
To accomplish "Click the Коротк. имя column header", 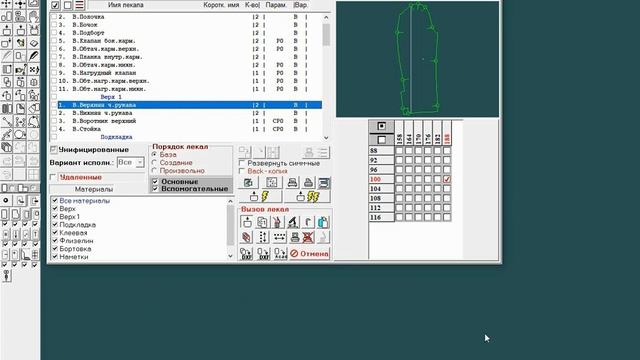I will point(221,5).
